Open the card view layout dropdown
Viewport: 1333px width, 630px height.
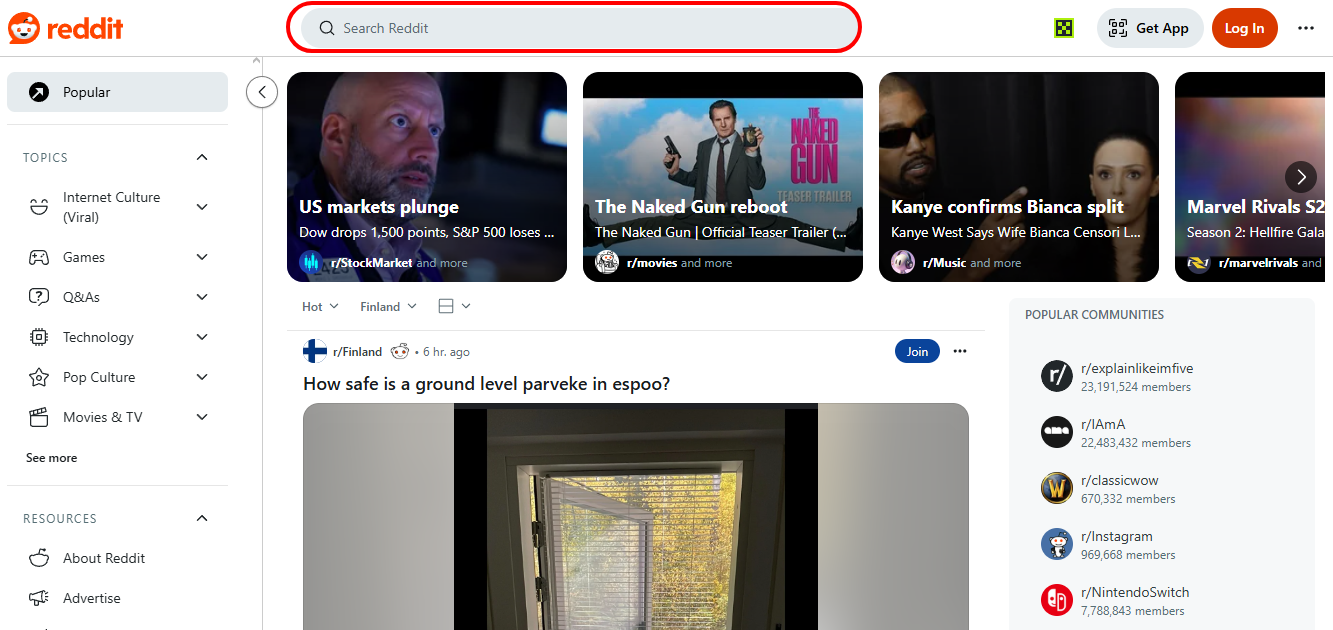(454, 306)
